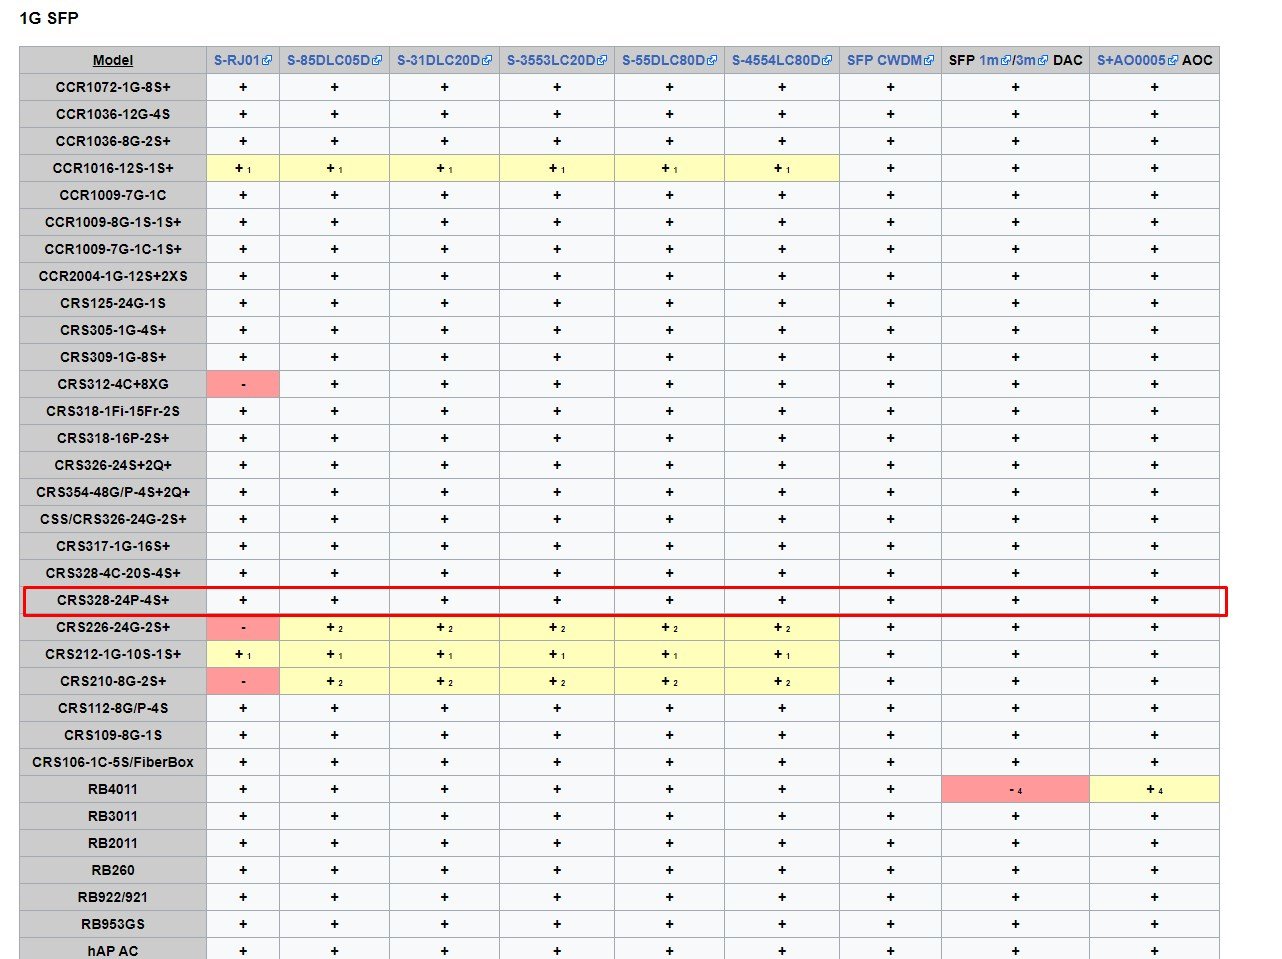
Task: Follow the S-4554LC80D module link
Action: [x=777, y=60]
